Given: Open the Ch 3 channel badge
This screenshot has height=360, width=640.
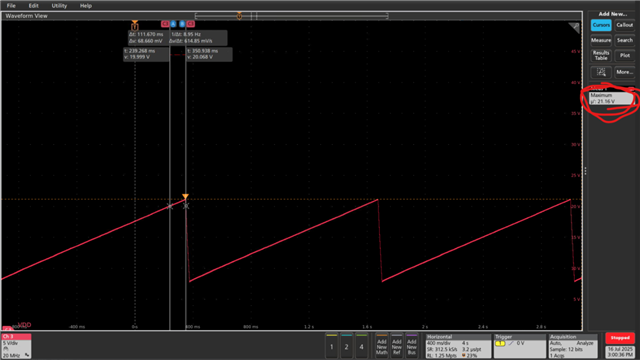Looking at the screenshot, I should click(16, 346).
